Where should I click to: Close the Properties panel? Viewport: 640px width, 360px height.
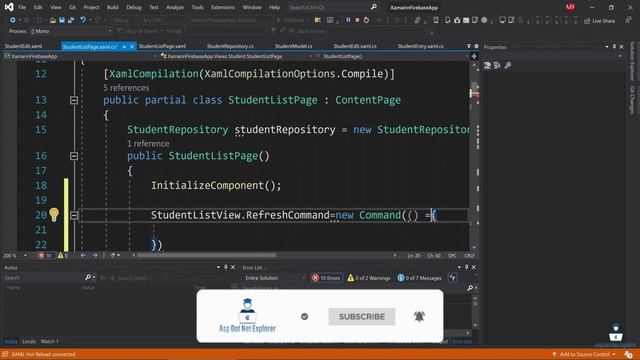[x=621, y=47]
